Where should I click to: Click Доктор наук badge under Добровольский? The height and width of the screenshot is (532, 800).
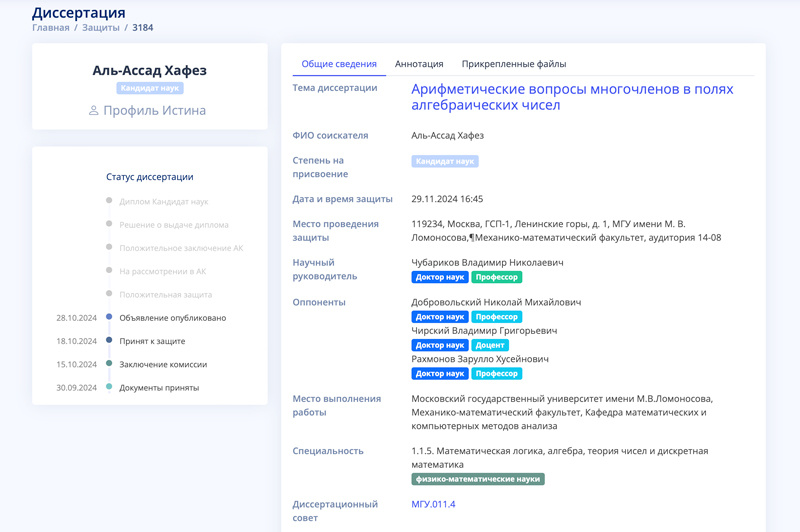pos(440,317)
